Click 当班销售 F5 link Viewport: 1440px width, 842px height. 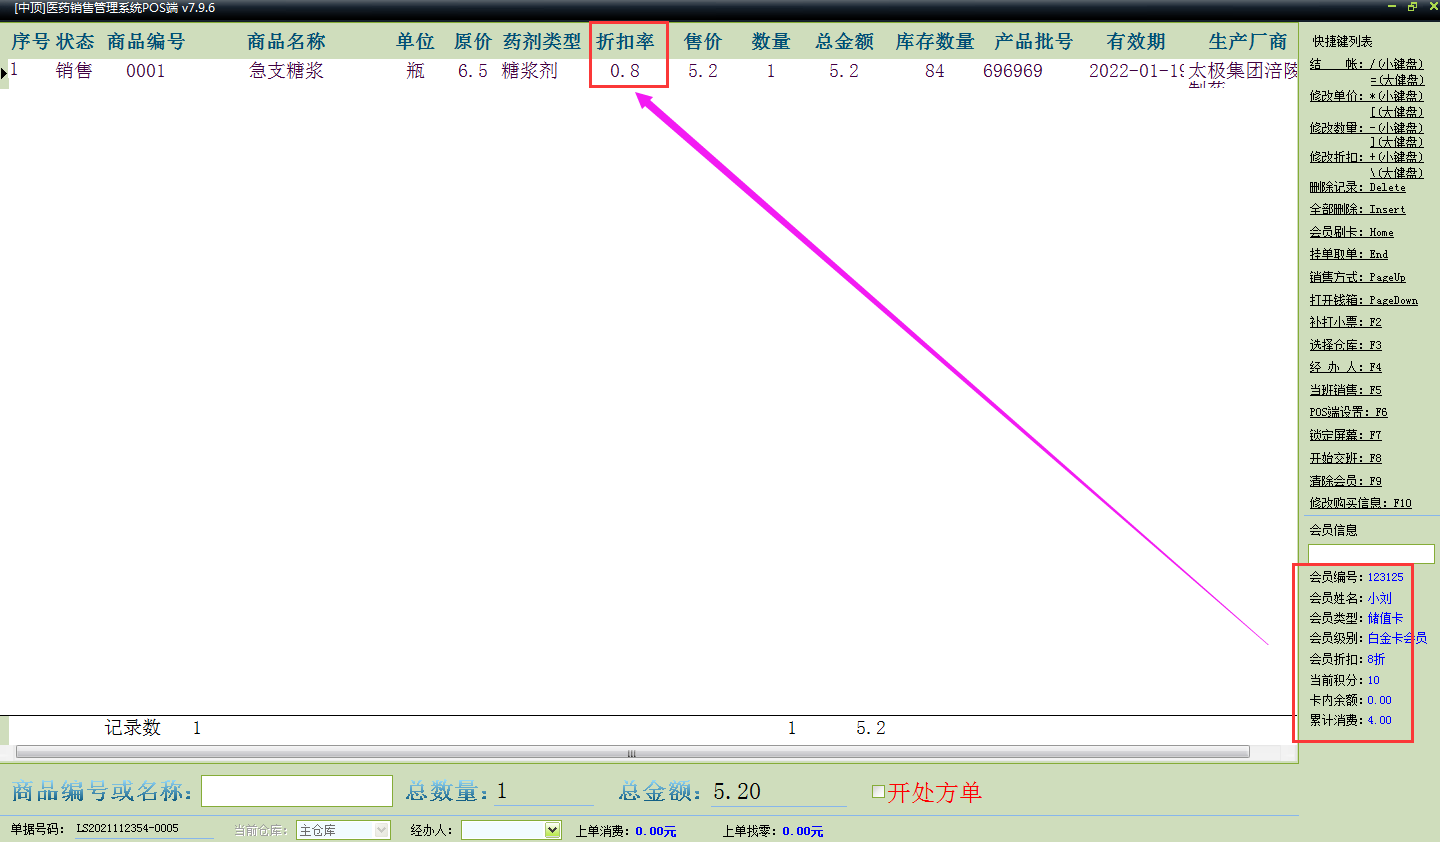pos(1345,390)
